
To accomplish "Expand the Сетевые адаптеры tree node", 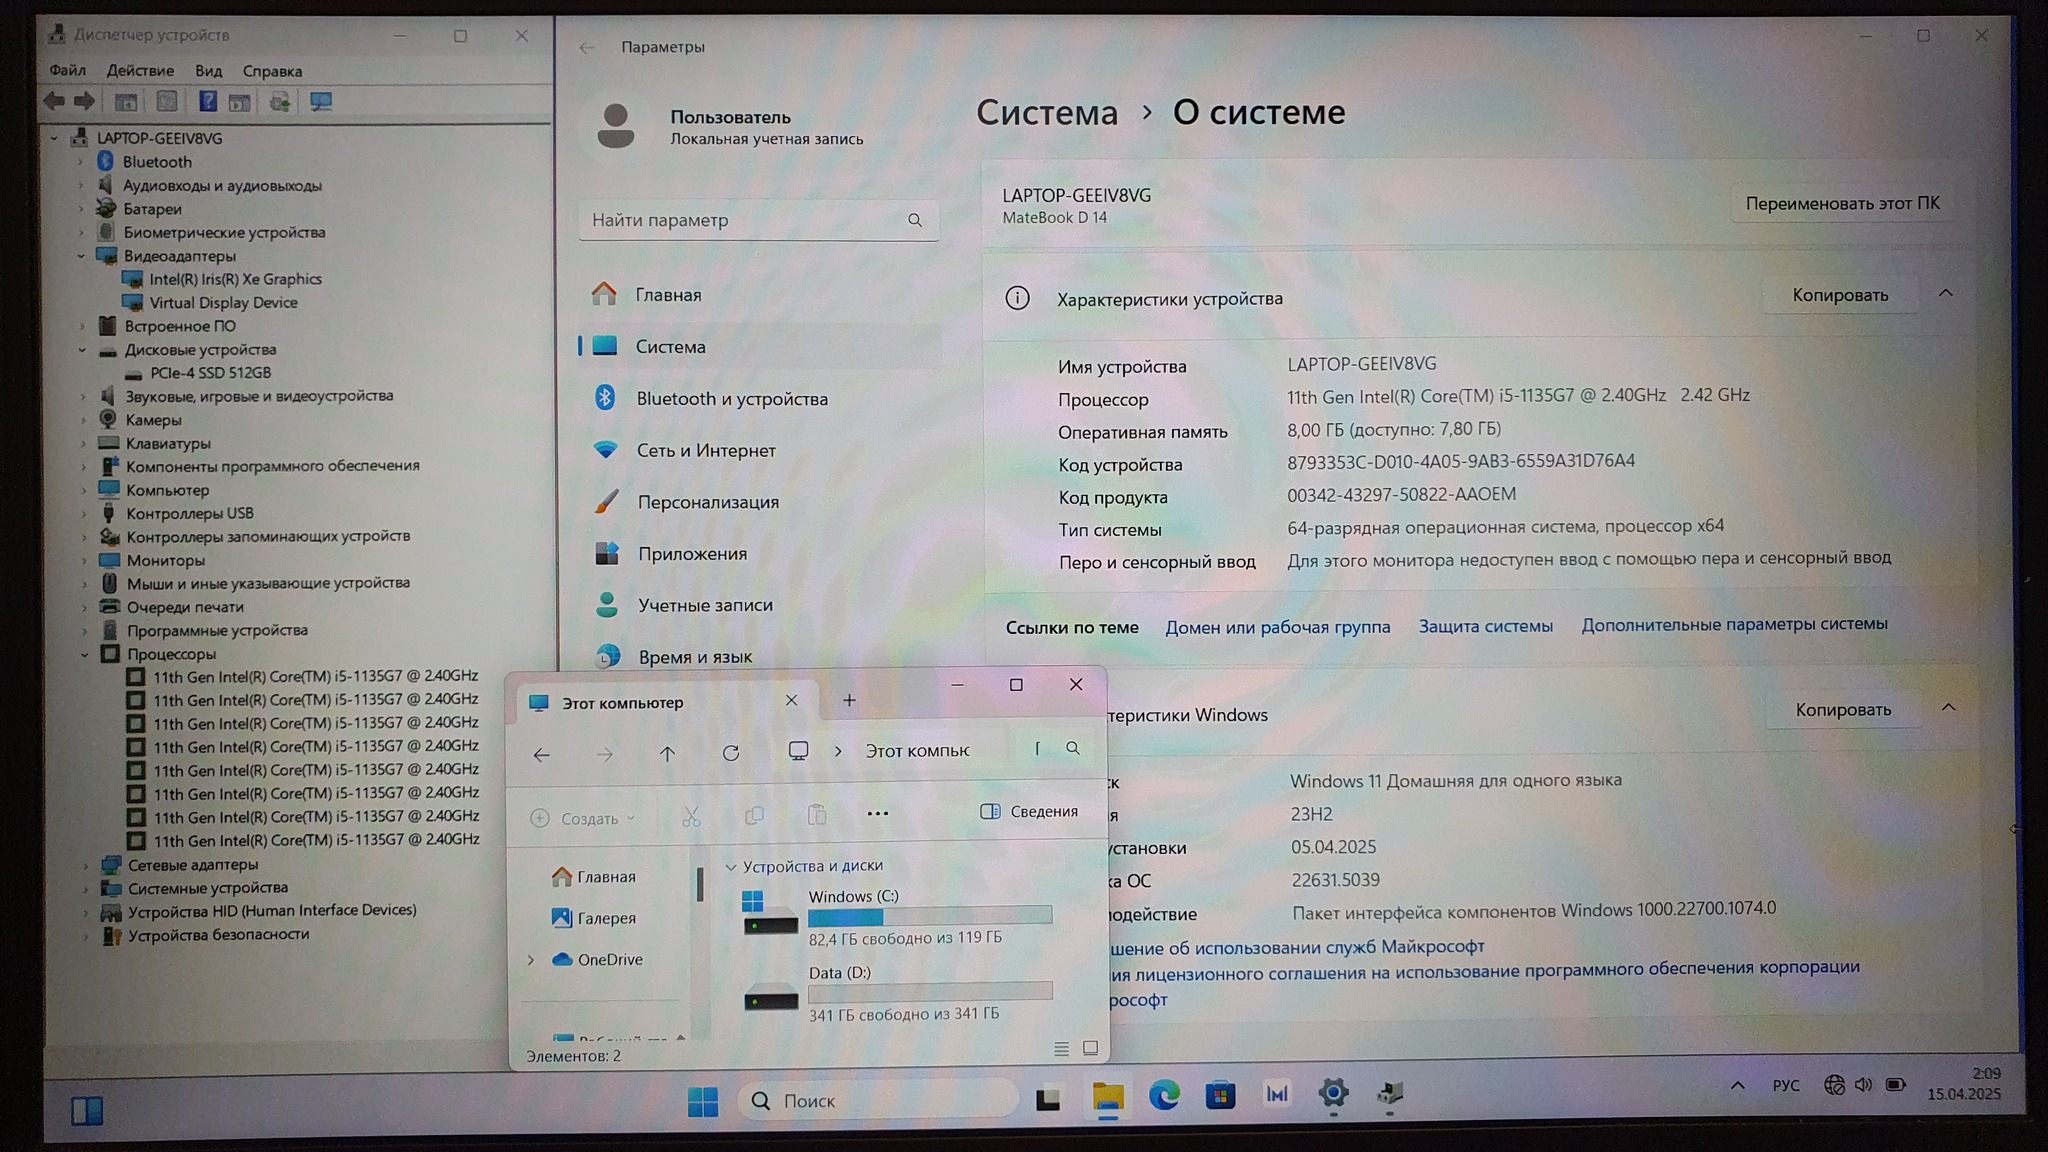I will point(85,865).
